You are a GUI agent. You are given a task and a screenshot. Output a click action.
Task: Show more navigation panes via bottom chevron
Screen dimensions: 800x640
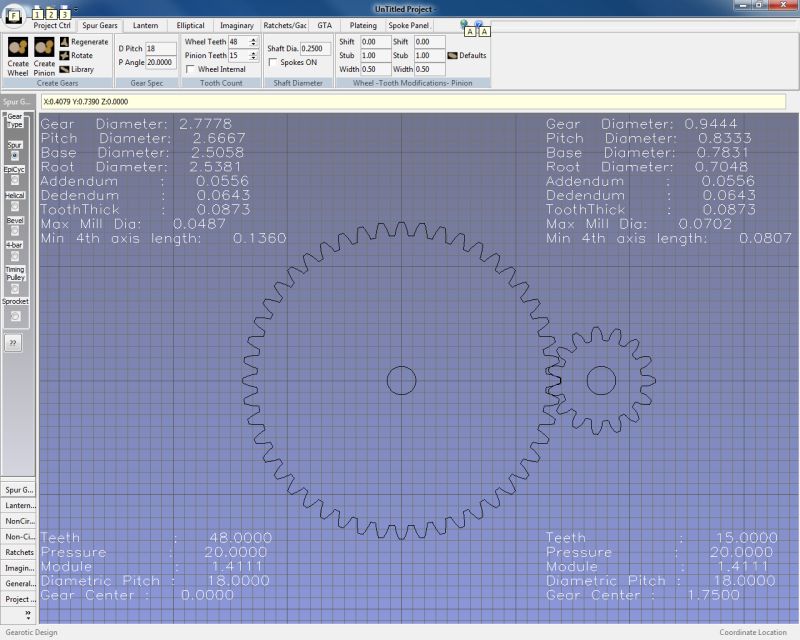28,615
